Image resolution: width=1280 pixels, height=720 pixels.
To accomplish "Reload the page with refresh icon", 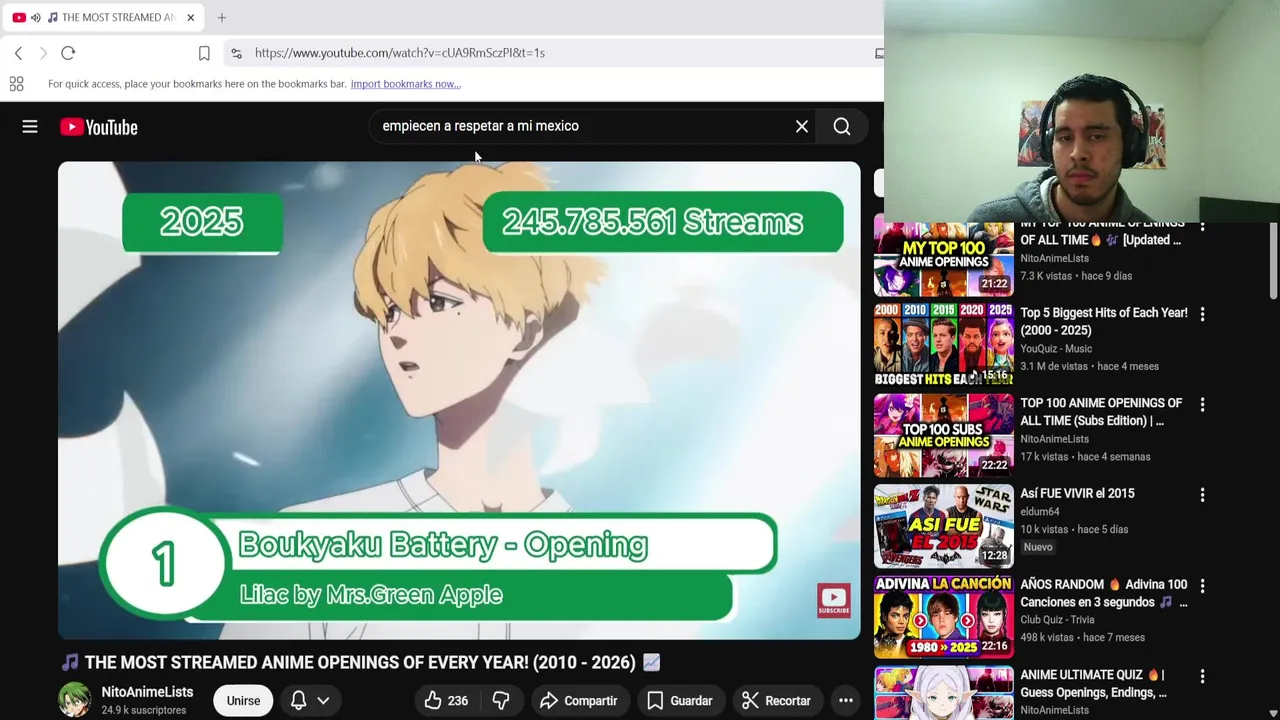I will click(x=68, y=53).
